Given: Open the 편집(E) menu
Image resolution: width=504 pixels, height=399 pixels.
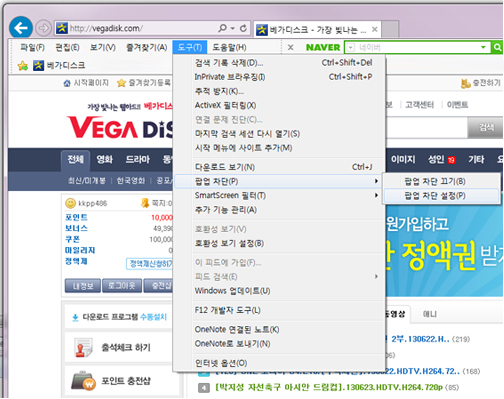Looking at the screenshot, I should click(67, 48).
